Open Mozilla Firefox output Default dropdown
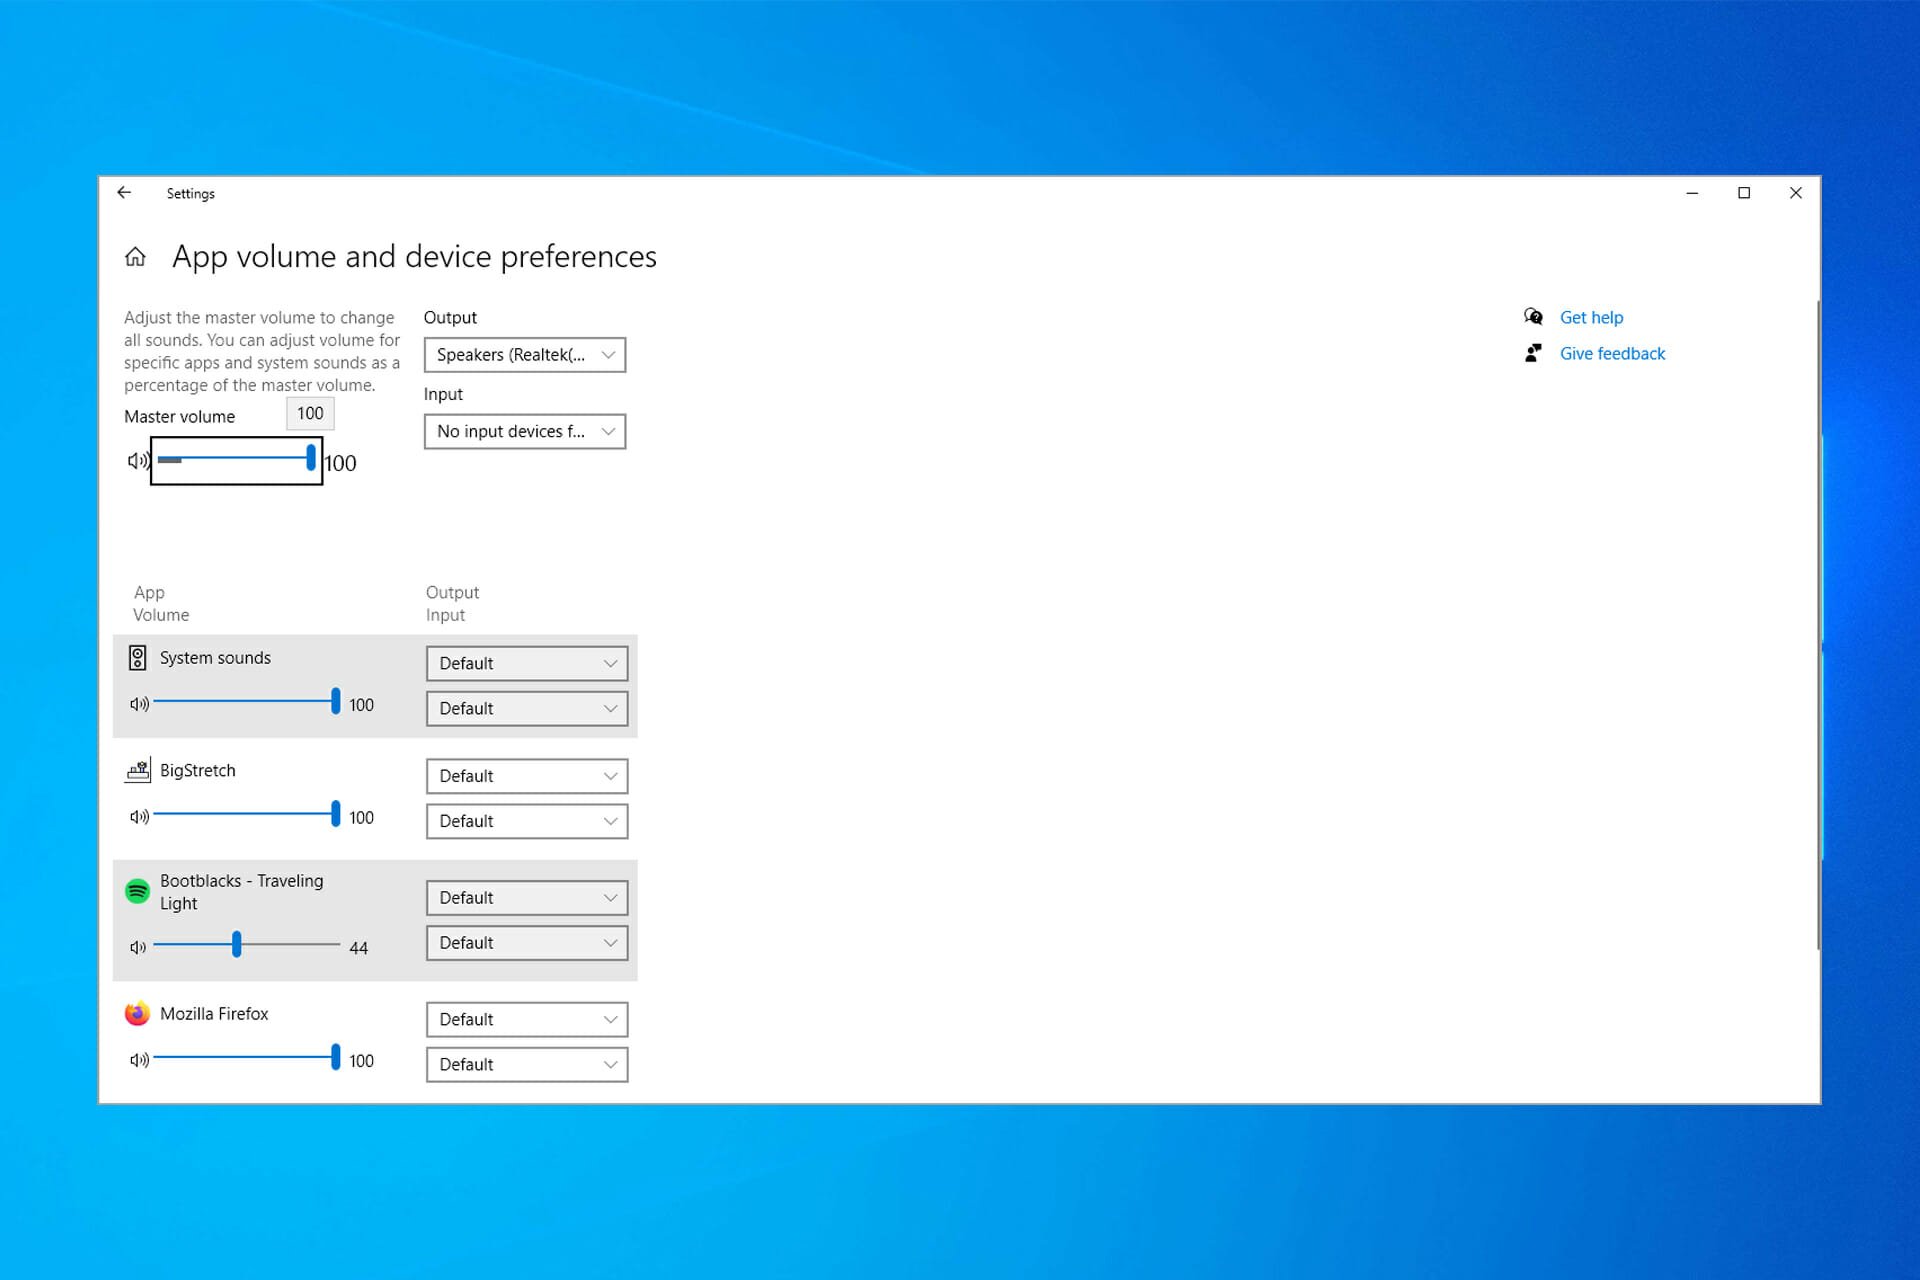The height and width of the screenshot is (1280, 1920). click(x=527, y=1020)
